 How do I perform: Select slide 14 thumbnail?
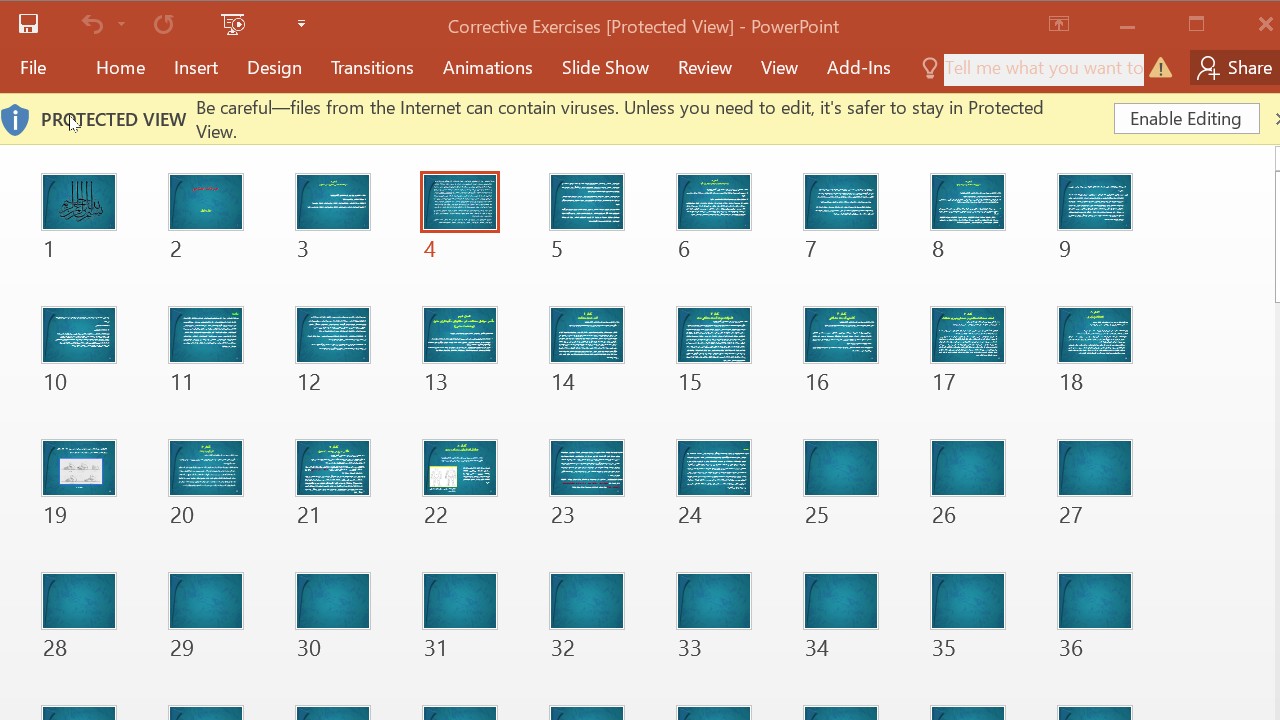(x=587, y=335)
